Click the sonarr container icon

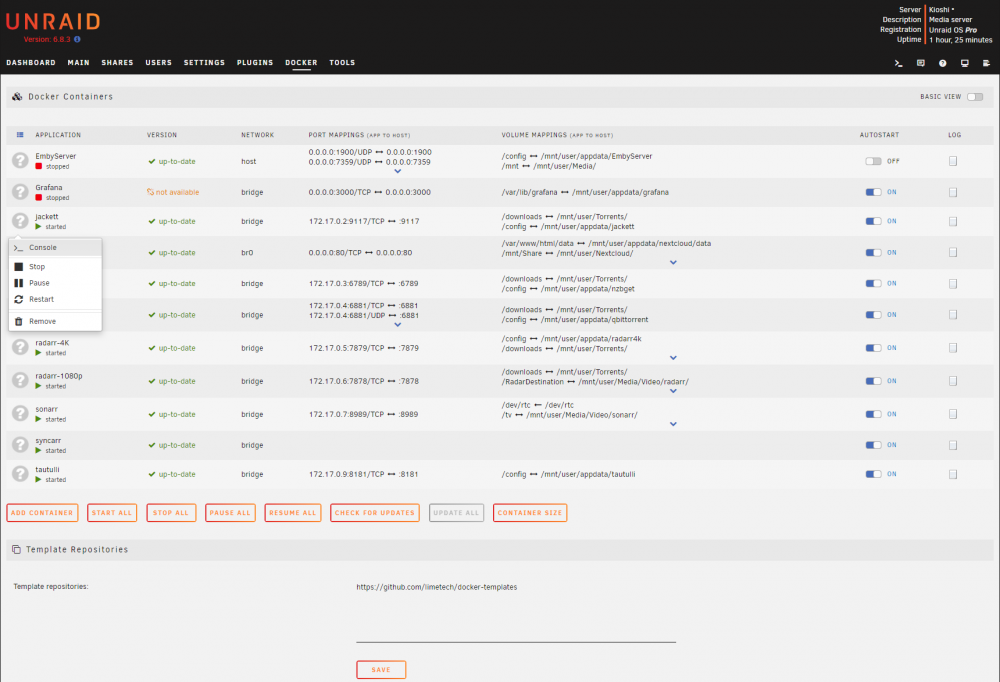20,413
